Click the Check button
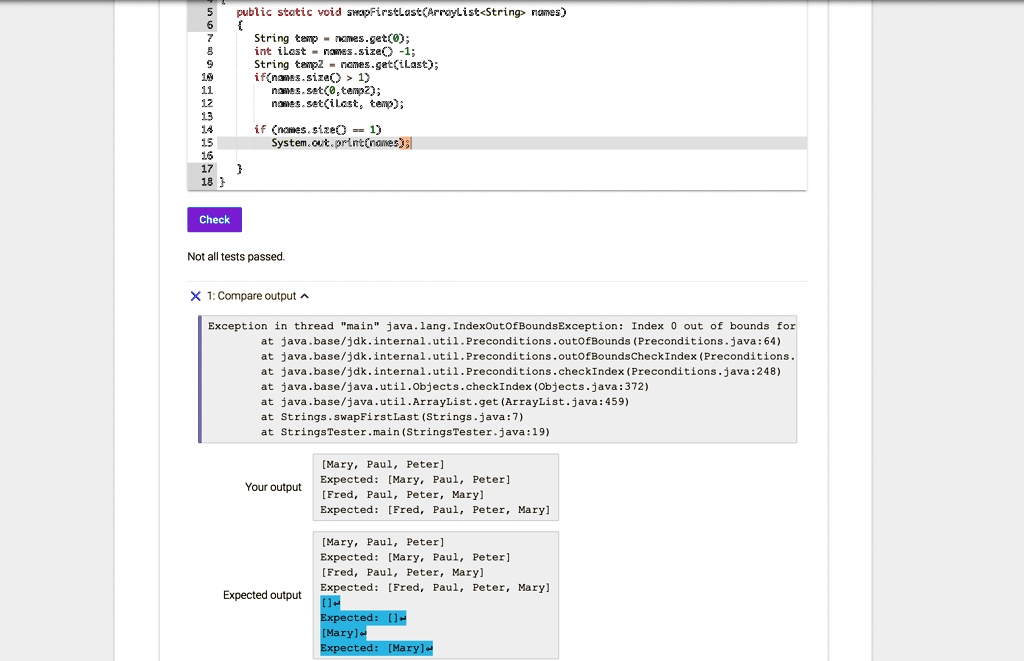 click(x=213, y=219)
